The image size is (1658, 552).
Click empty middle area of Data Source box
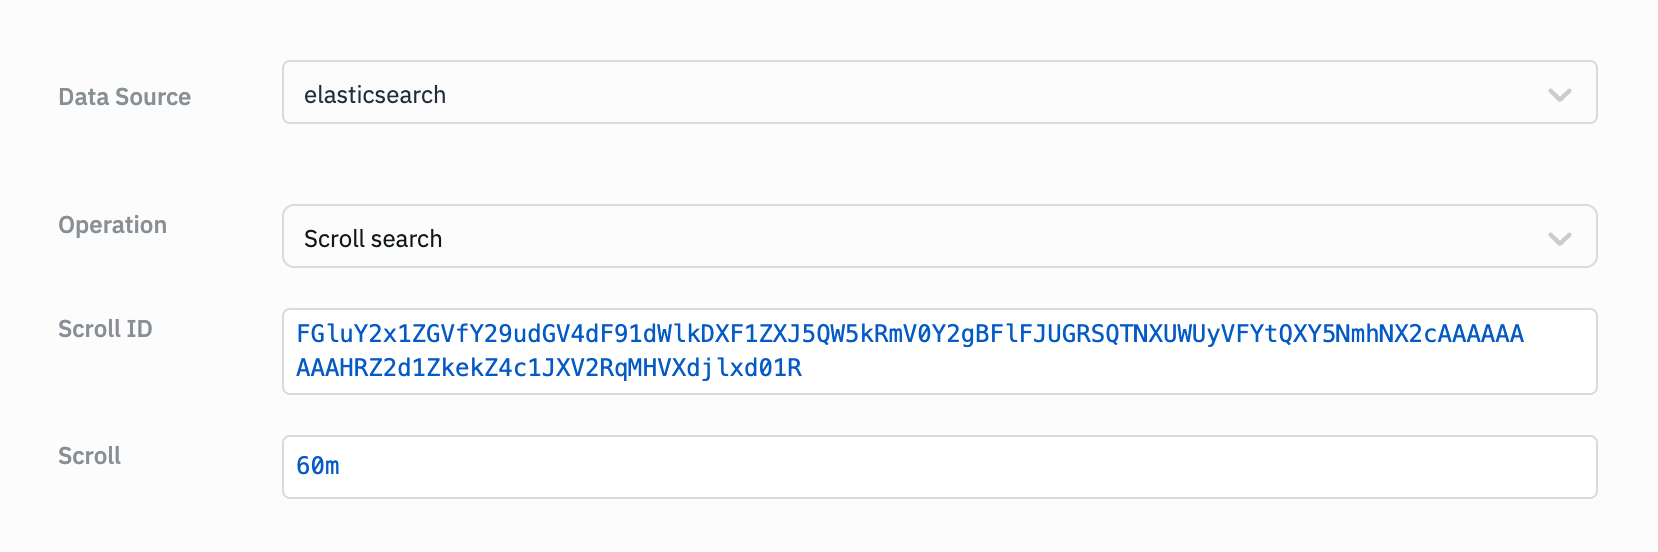point(940,93)
